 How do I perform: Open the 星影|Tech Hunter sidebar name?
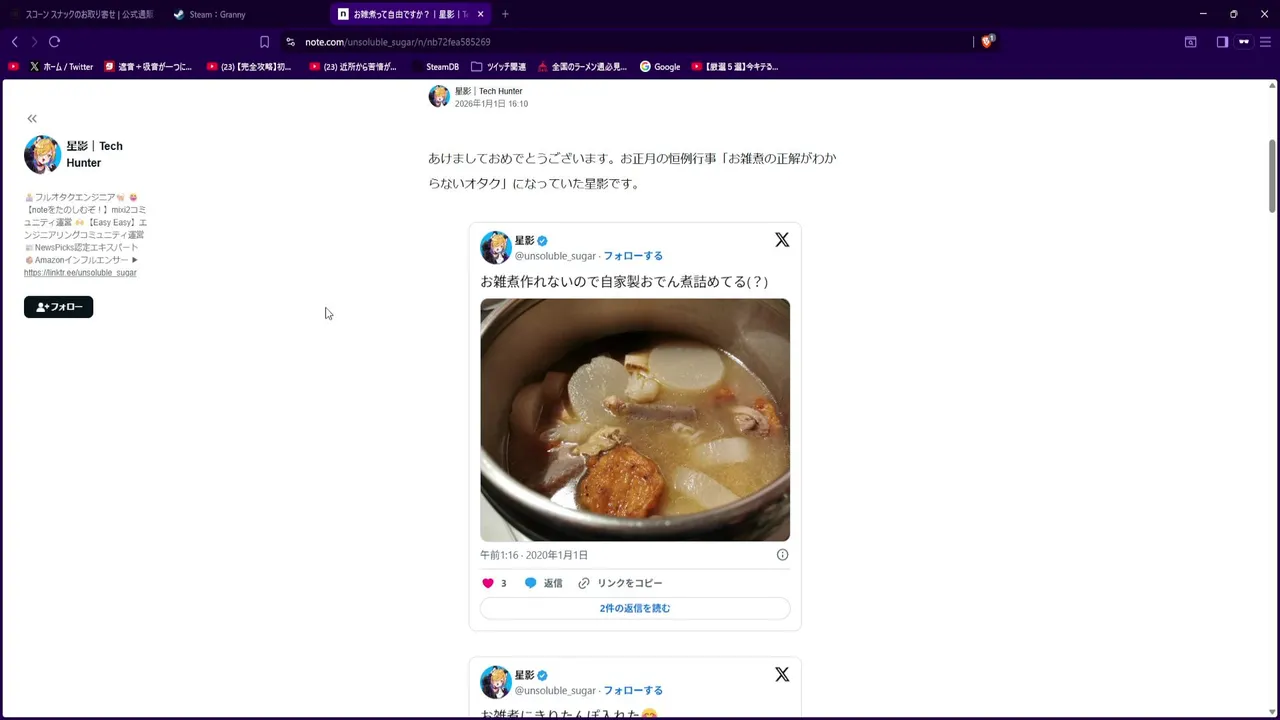(95, 154)
